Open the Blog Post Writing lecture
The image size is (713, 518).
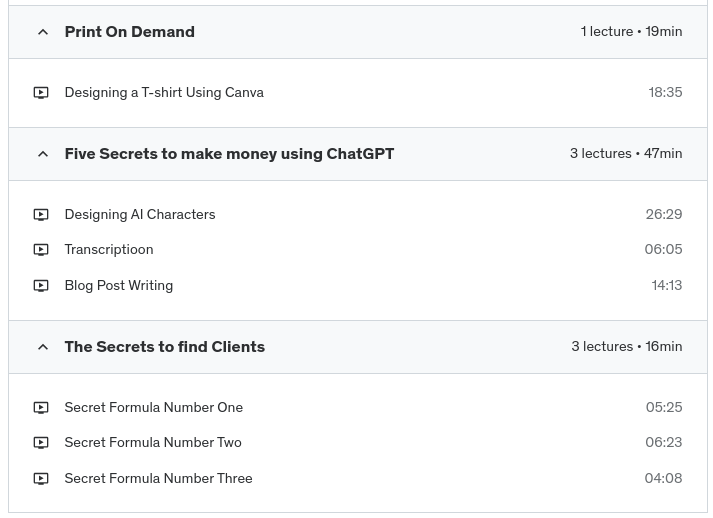[x=119, y=286]
